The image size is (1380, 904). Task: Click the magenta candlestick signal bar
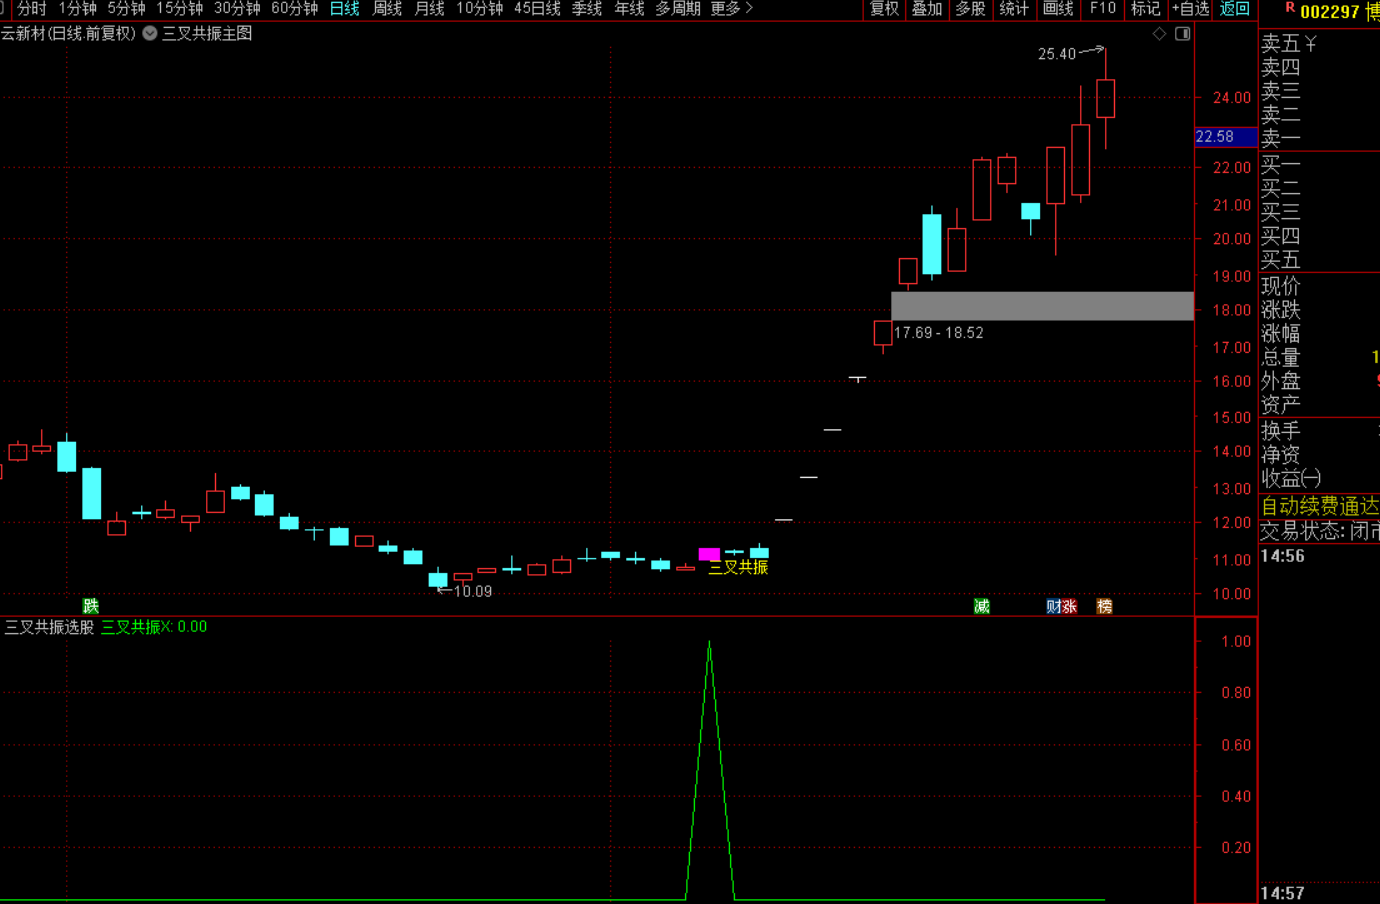[x=709, y=554]
